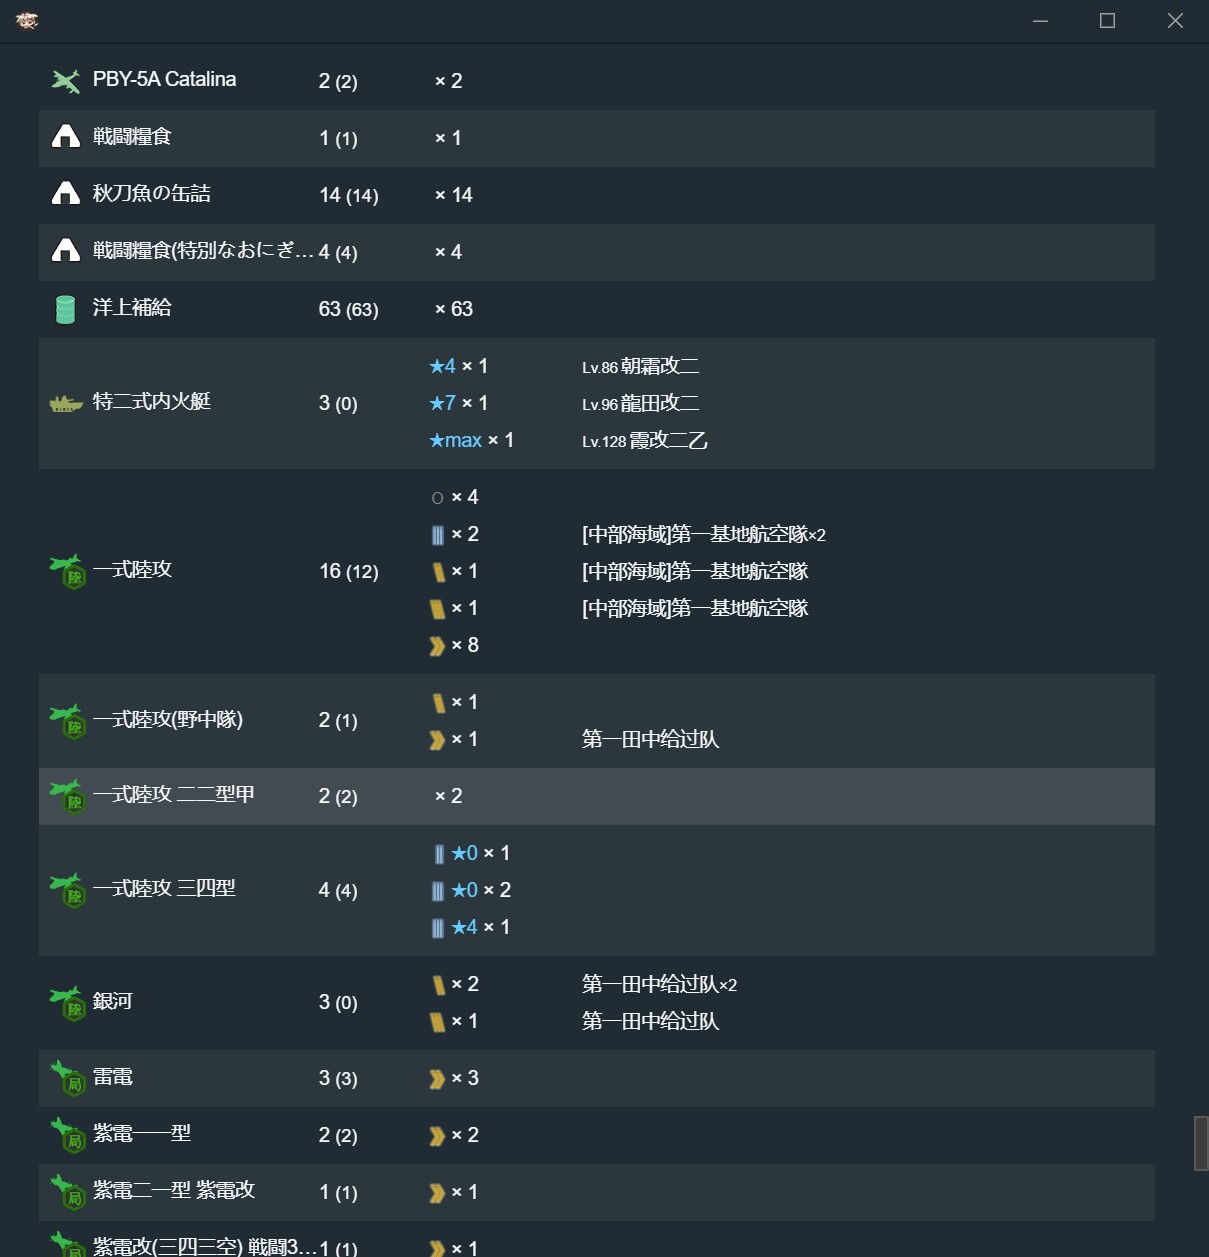
Task: Select the 秋刀魚の缶詰 item name
Action: (152, 194)
